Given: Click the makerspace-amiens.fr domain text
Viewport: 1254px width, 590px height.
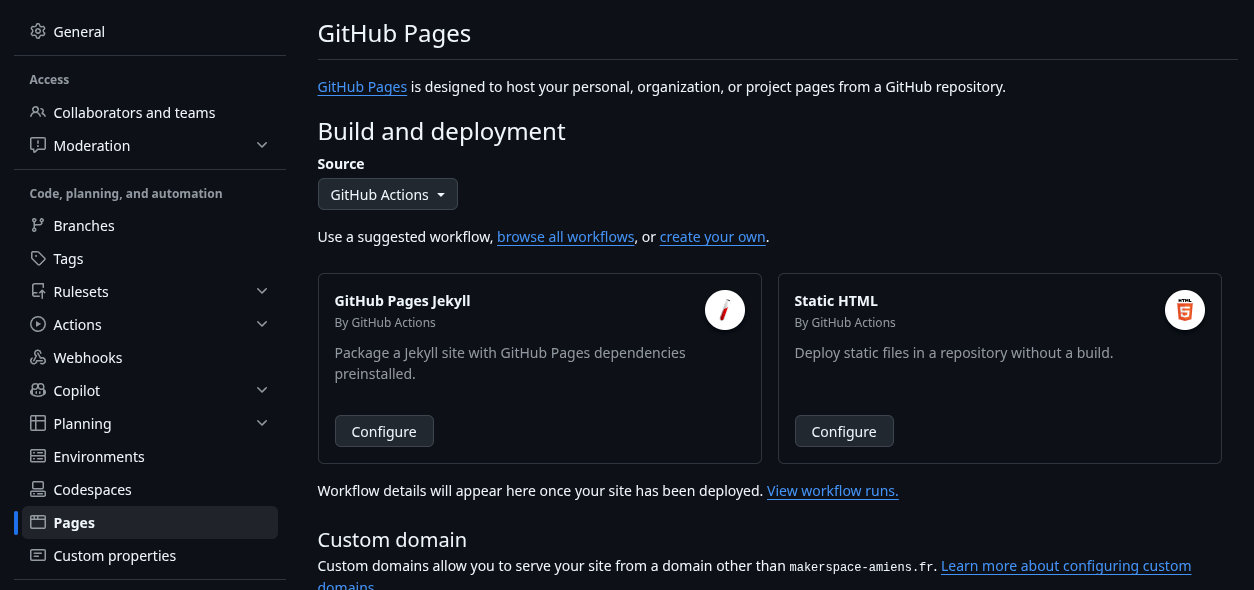Looking at the screenshot, I should [863, 567].
